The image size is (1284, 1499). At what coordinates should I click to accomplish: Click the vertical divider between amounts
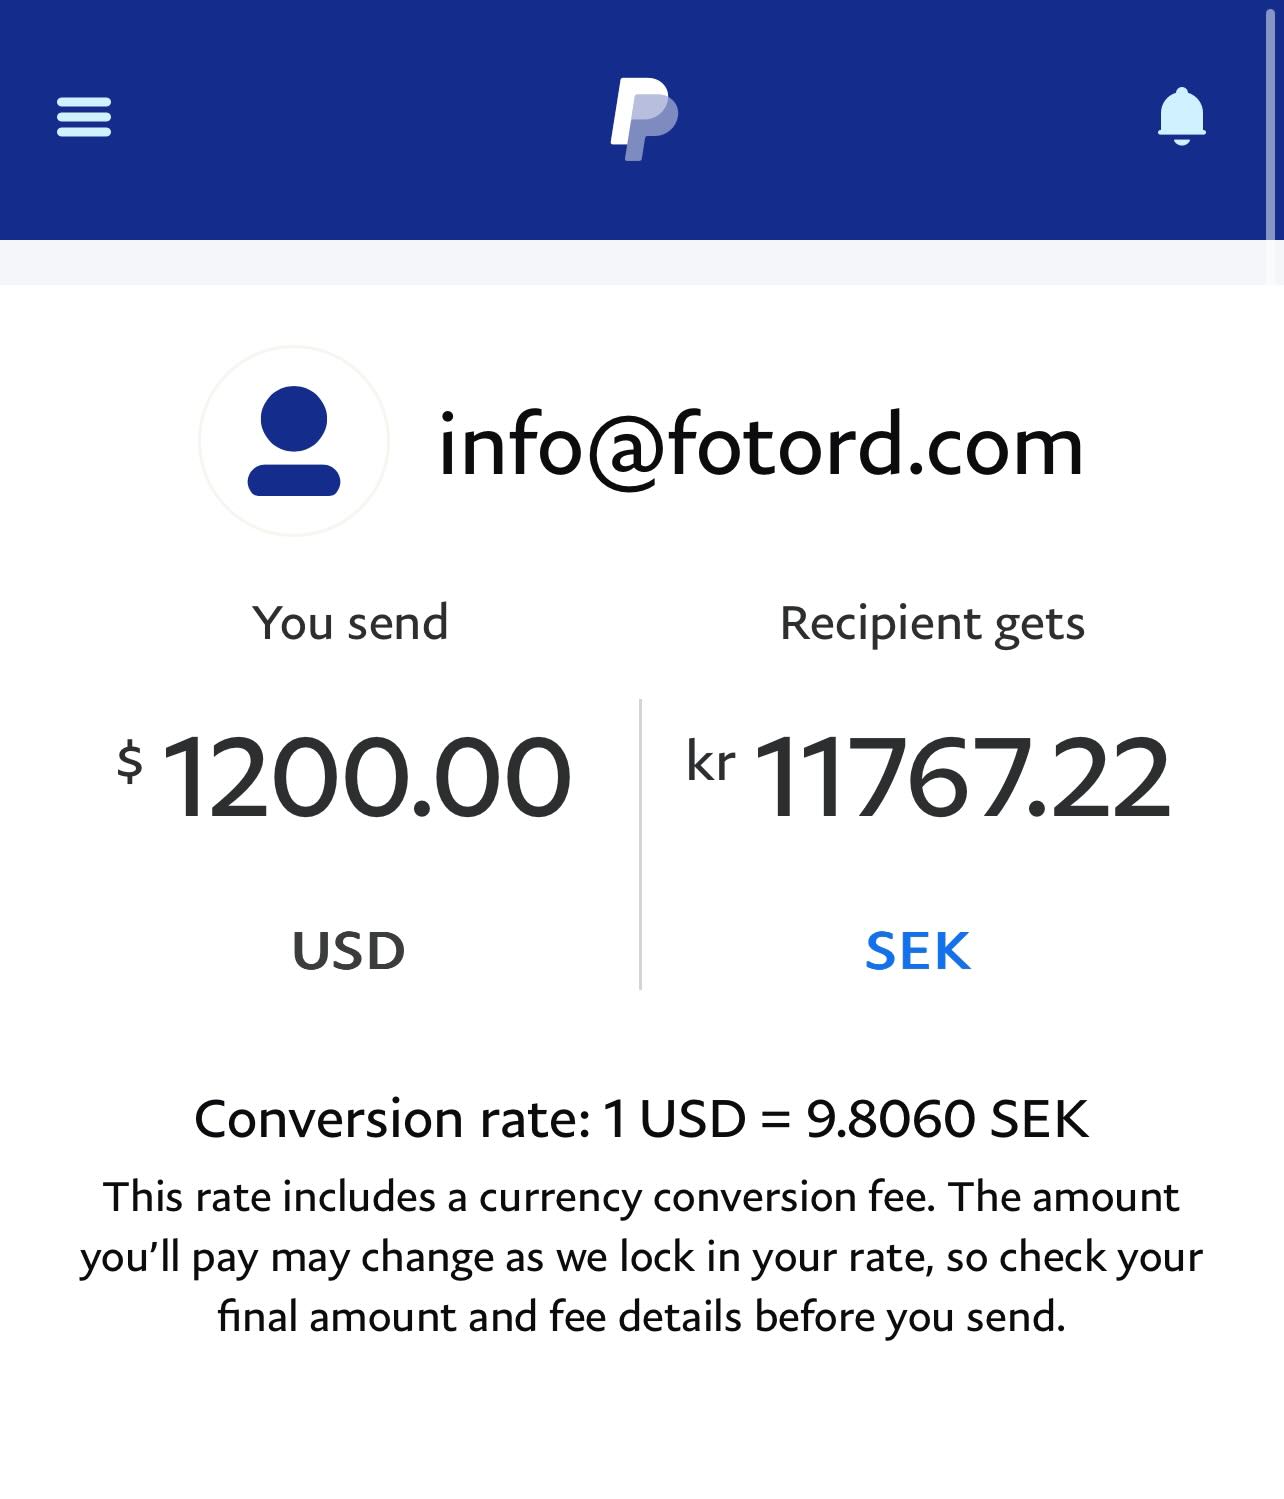coord(640,844)
